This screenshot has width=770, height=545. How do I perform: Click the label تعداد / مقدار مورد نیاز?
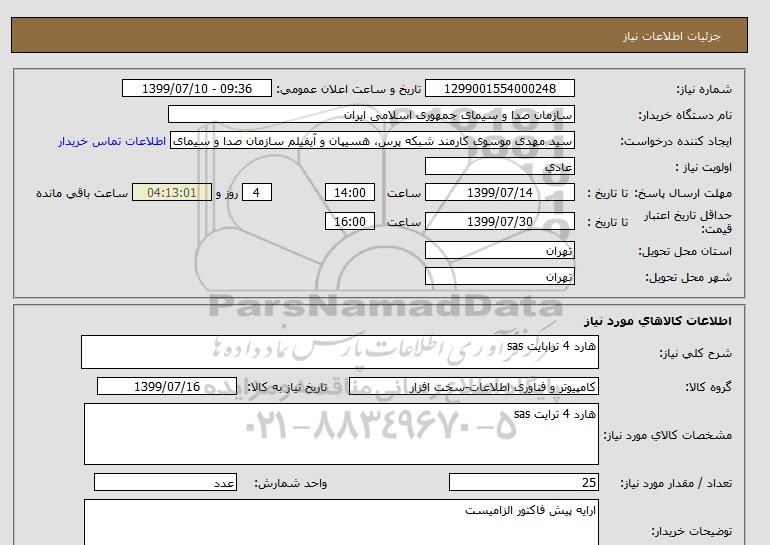676,483
